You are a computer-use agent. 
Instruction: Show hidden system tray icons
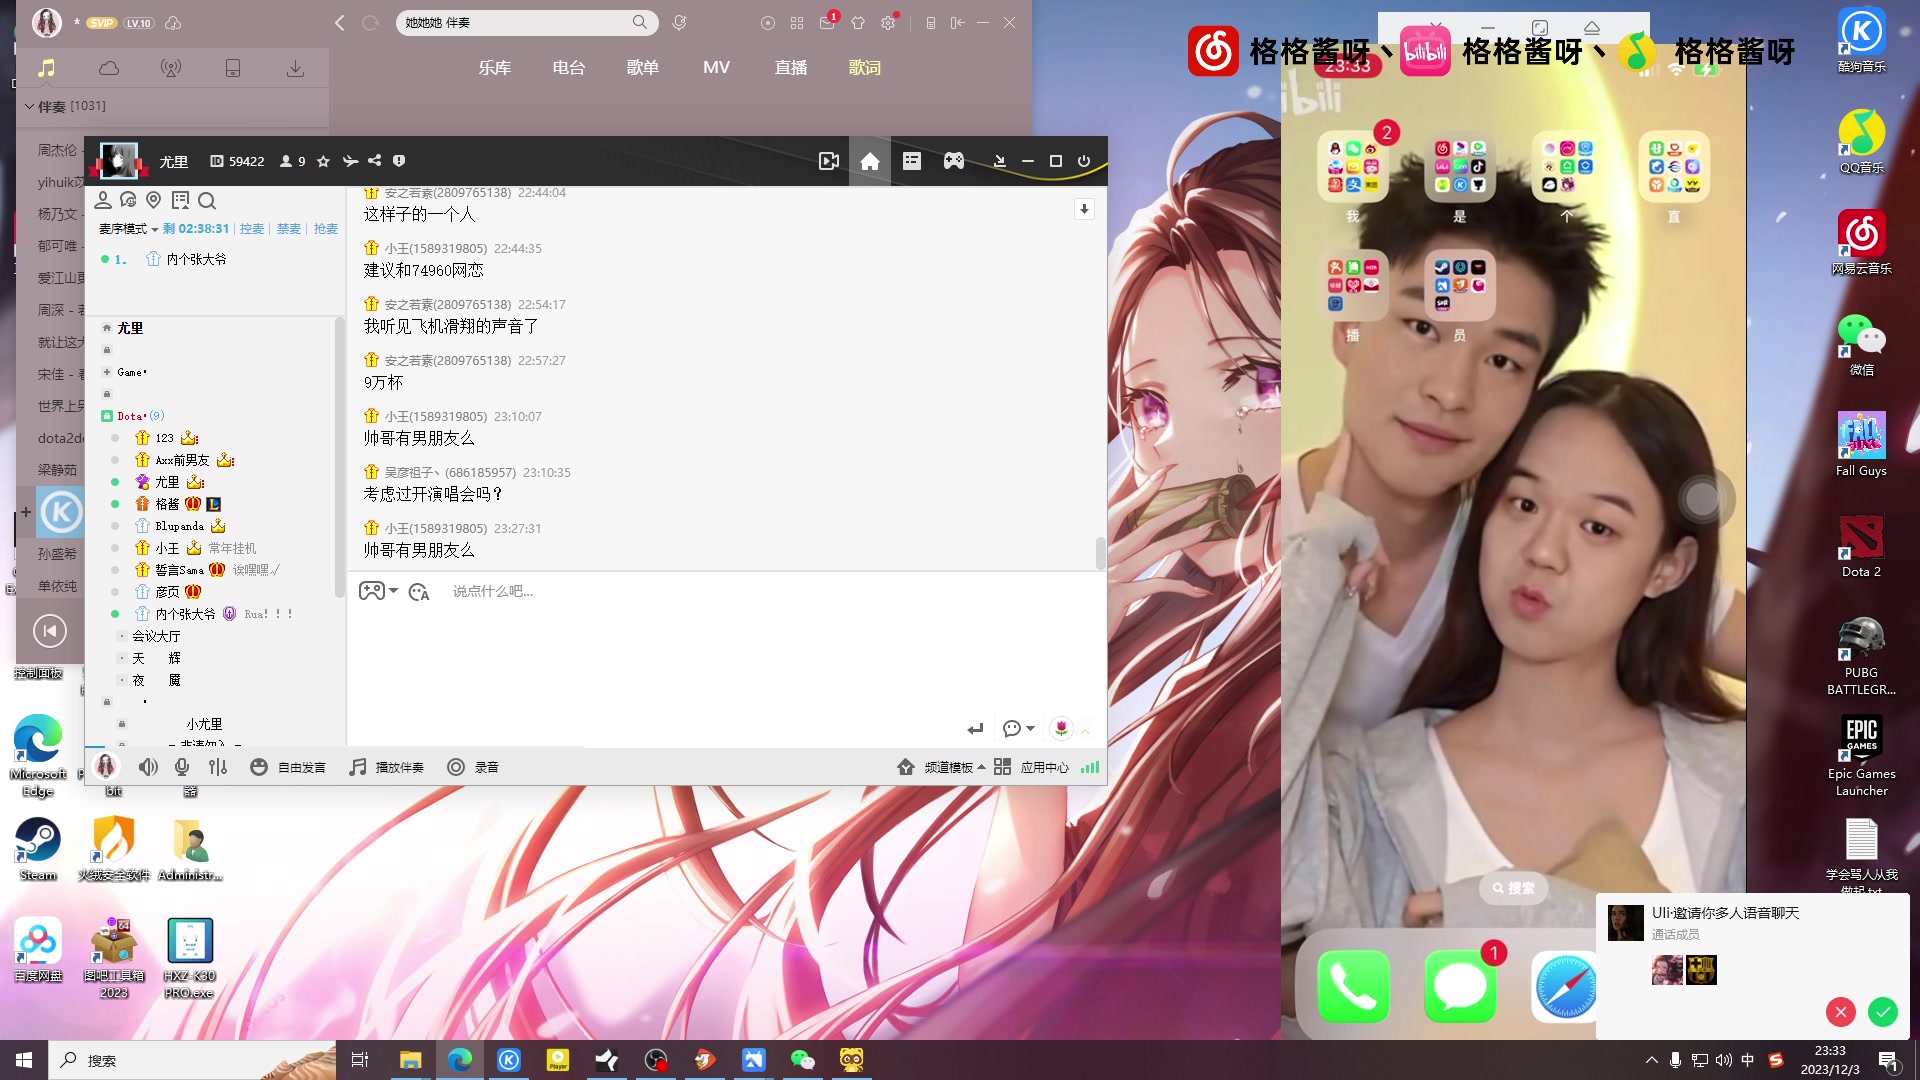pos(1651,1060)
